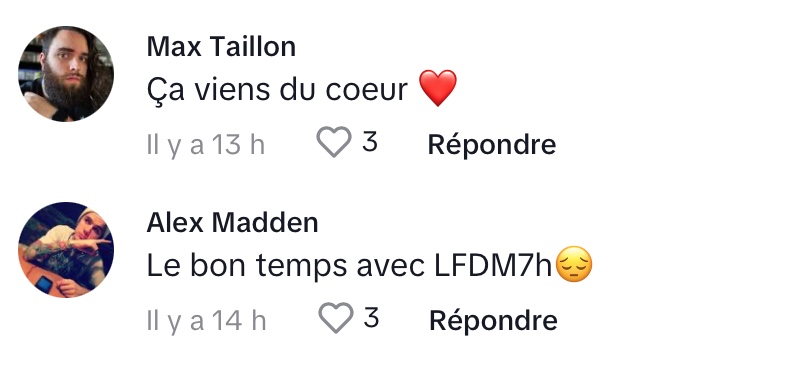Reply to Max Taillon using Répondre
804x370 pixels.
pyautogui.click(x=492, y=145)
